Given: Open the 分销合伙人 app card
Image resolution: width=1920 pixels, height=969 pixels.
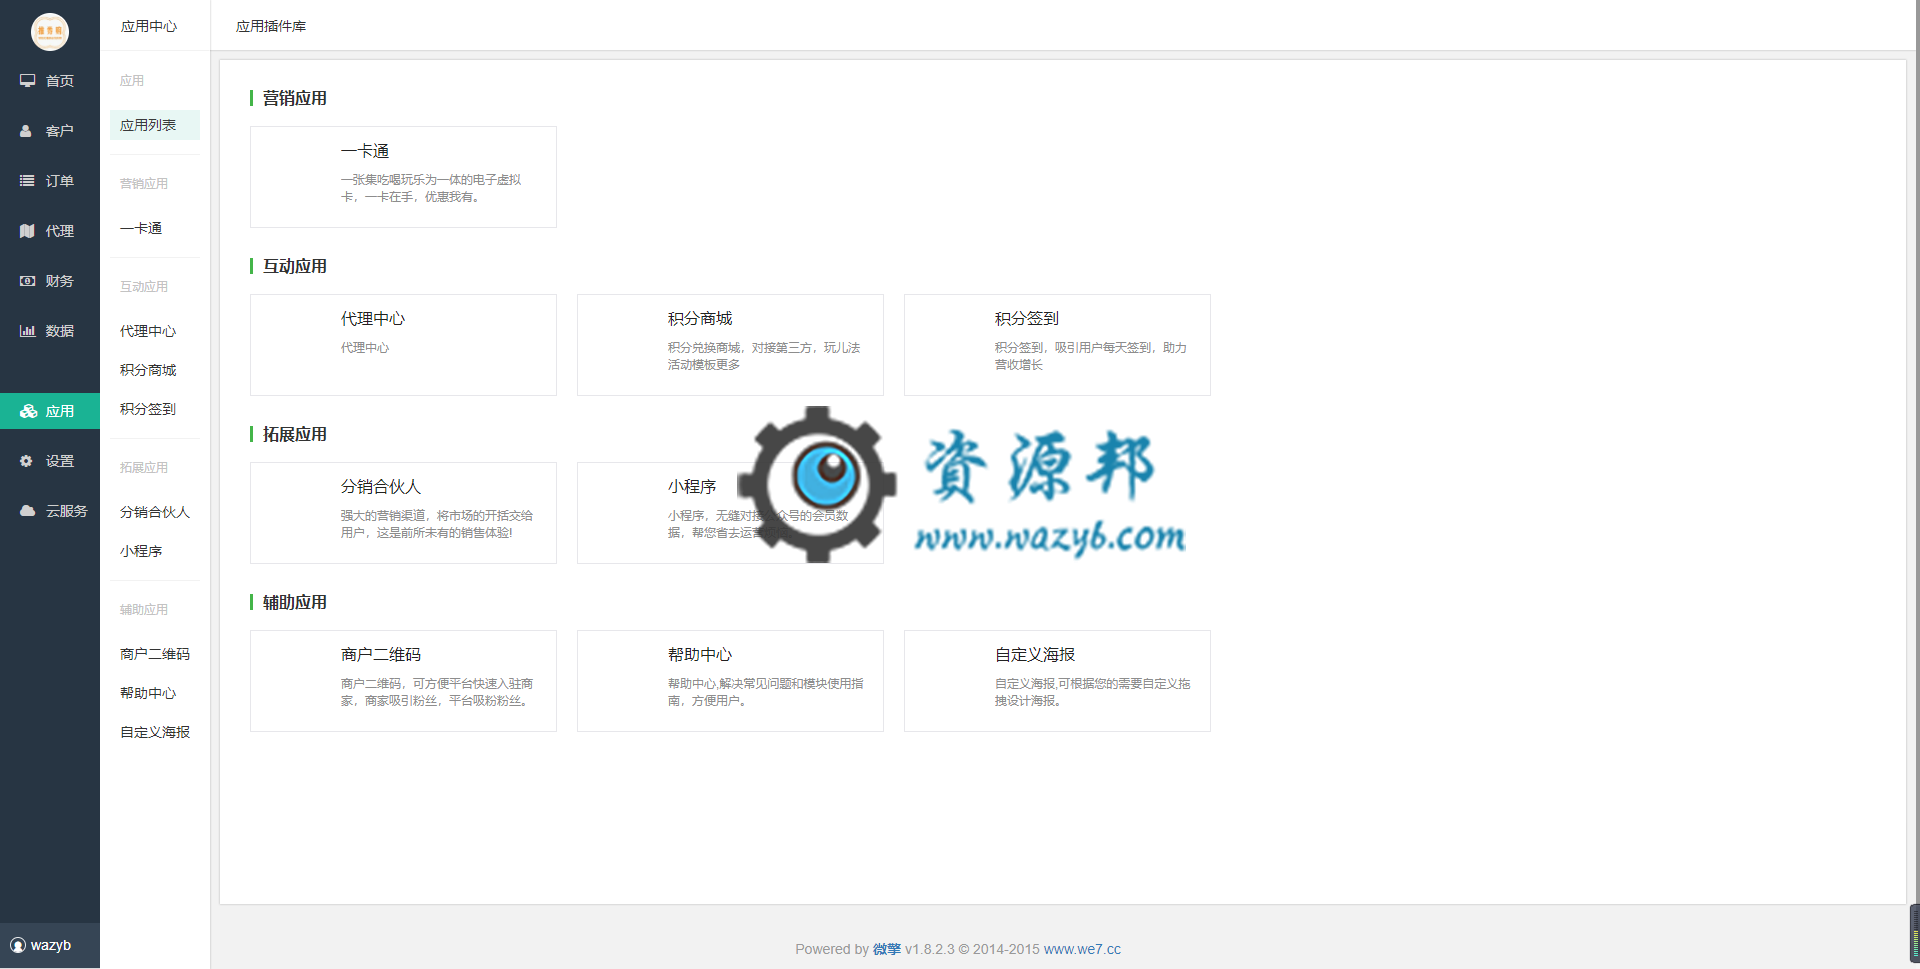Looking at the screenshot, I should pos(403,513).
